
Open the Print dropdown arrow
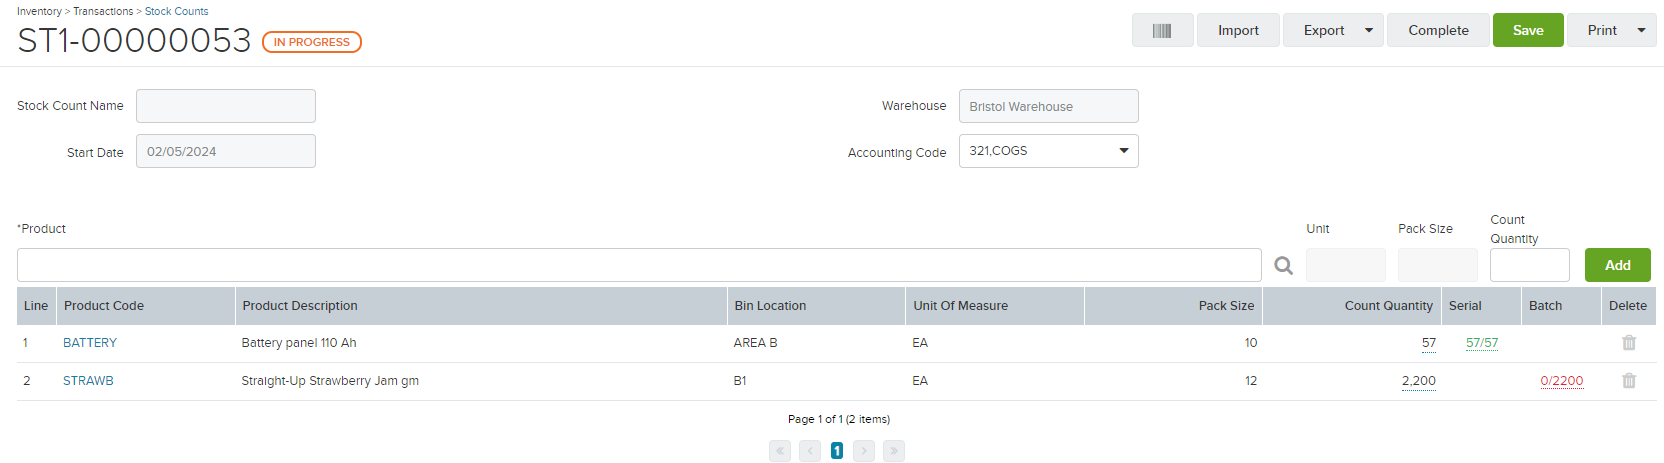[1641, 30]
